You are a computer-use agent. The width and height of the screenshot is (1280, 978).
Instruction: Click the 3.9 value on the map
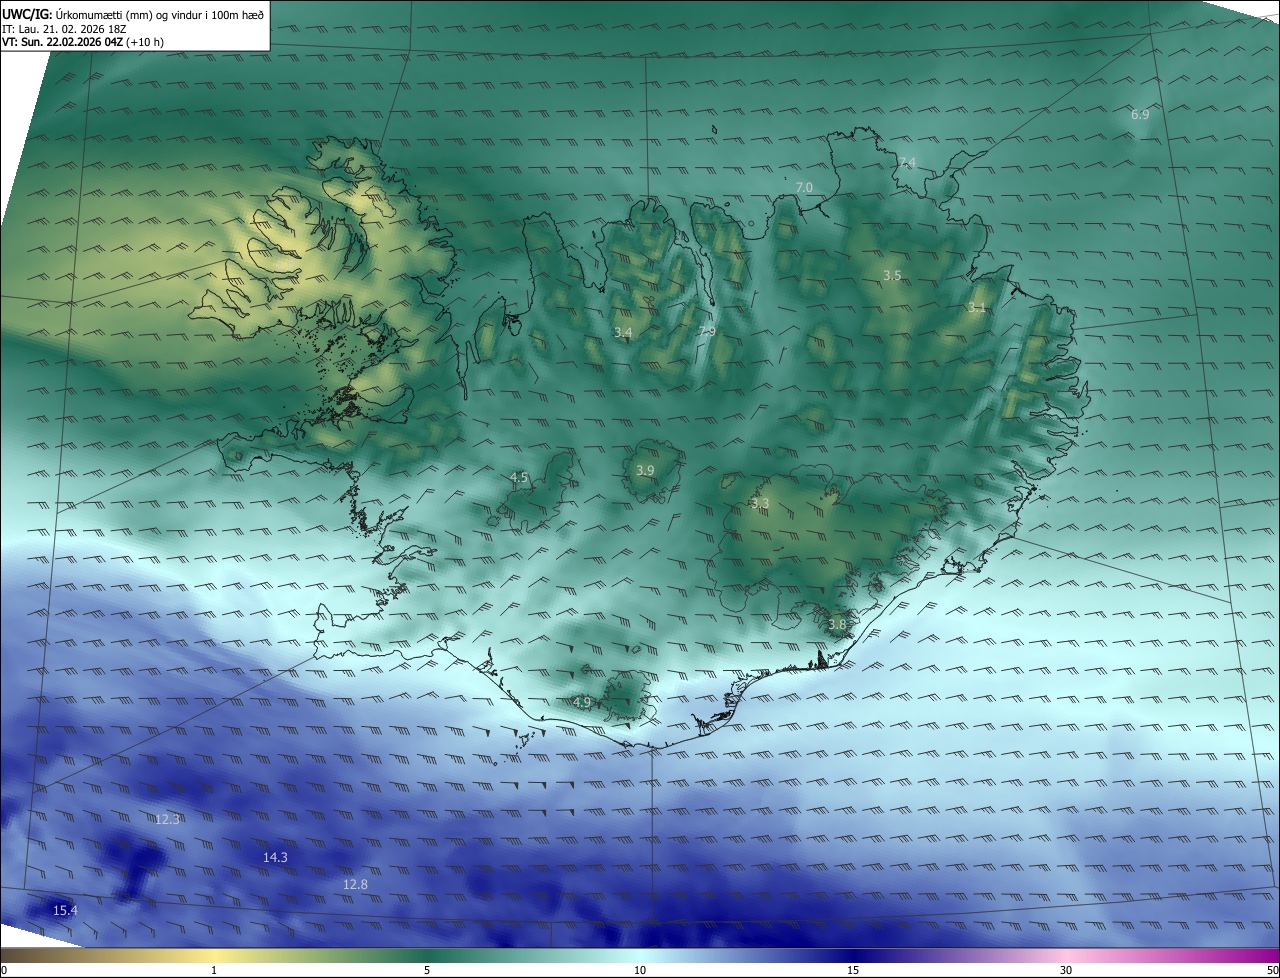pyautogui.click(x=645, y=470)
